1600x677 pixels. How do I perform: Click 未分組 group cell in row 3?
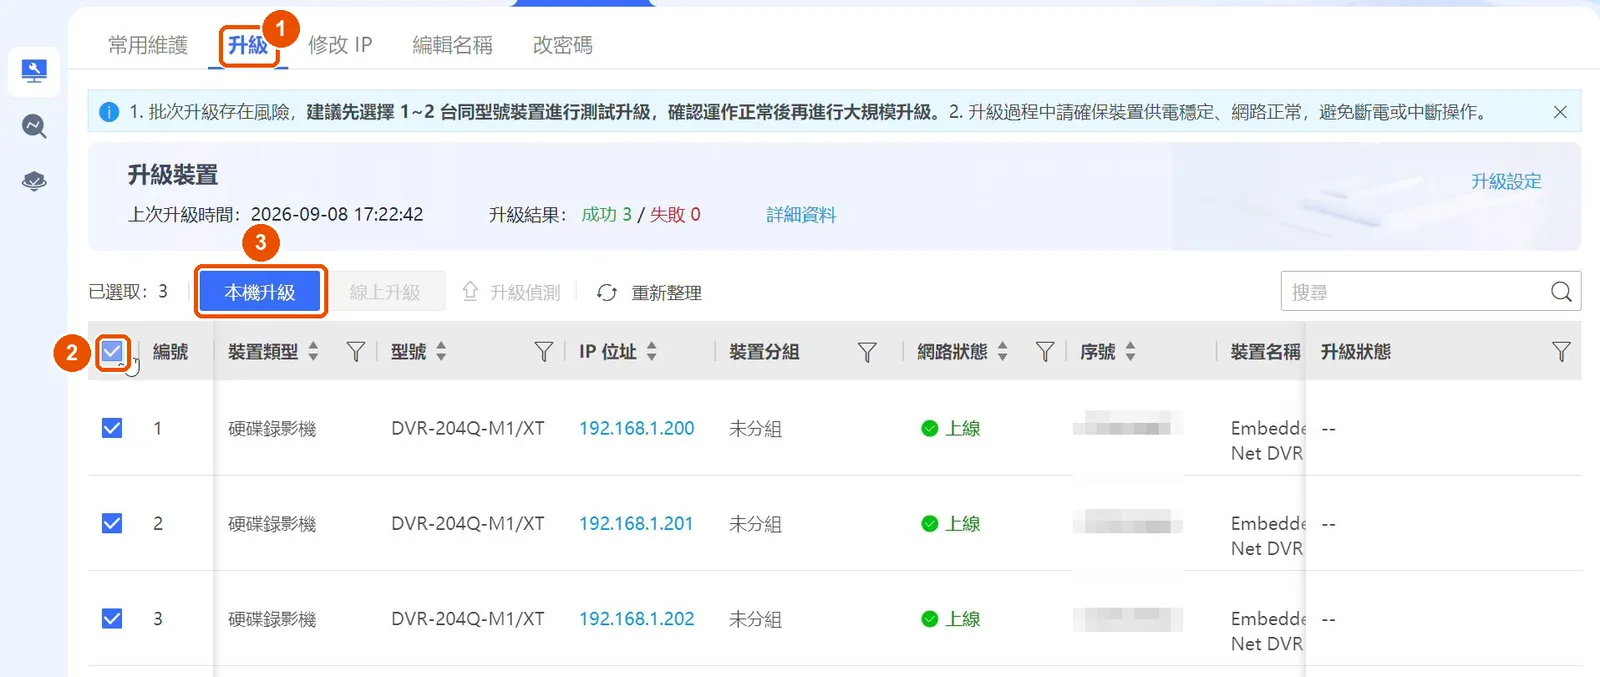coord(755,618)
